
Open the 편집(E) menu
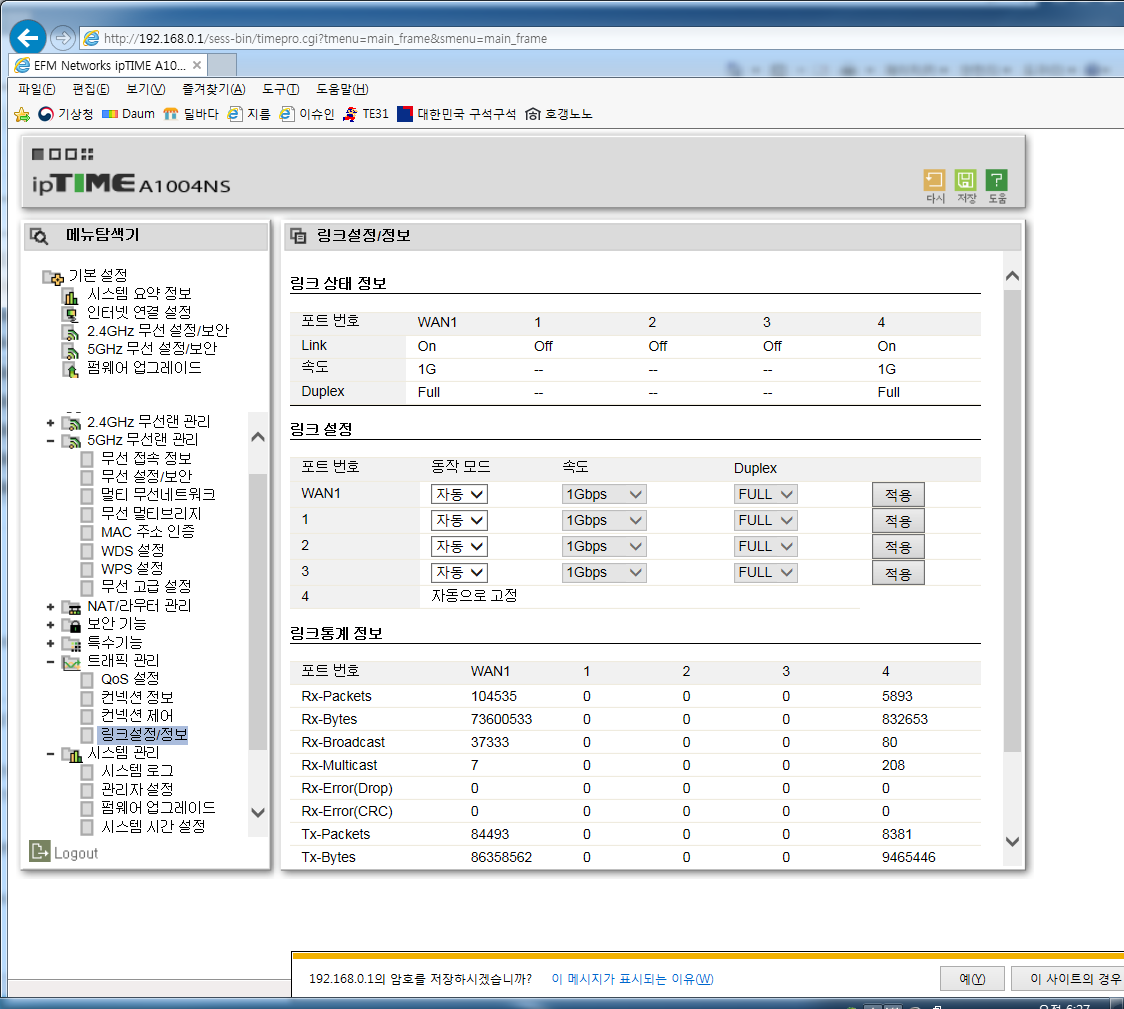coord(91,89)
